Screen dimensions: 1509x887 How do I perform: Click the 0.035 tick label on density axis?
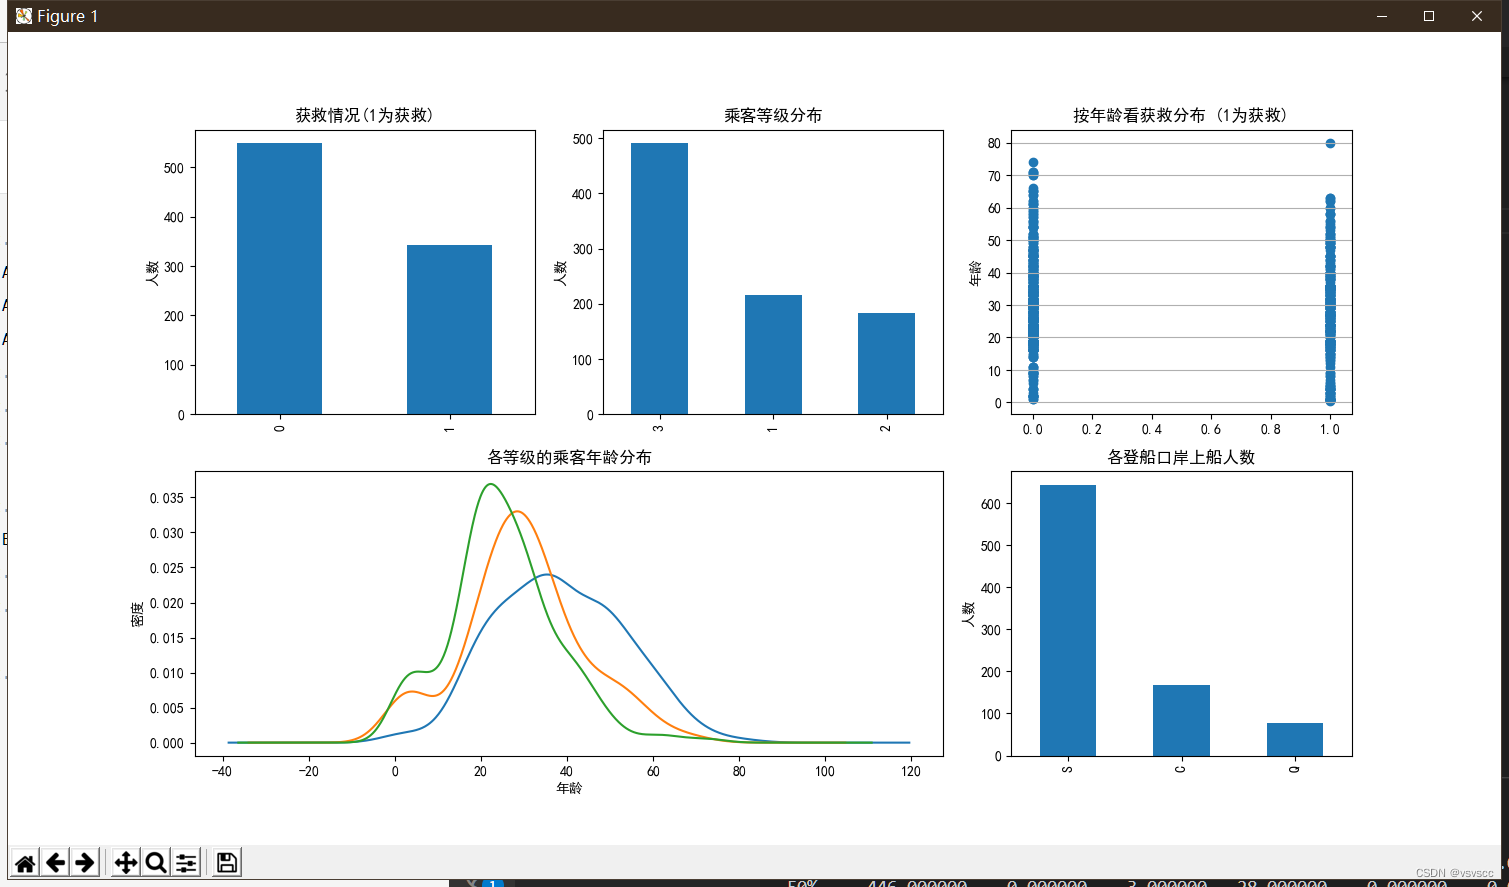(x=166, y=498)
